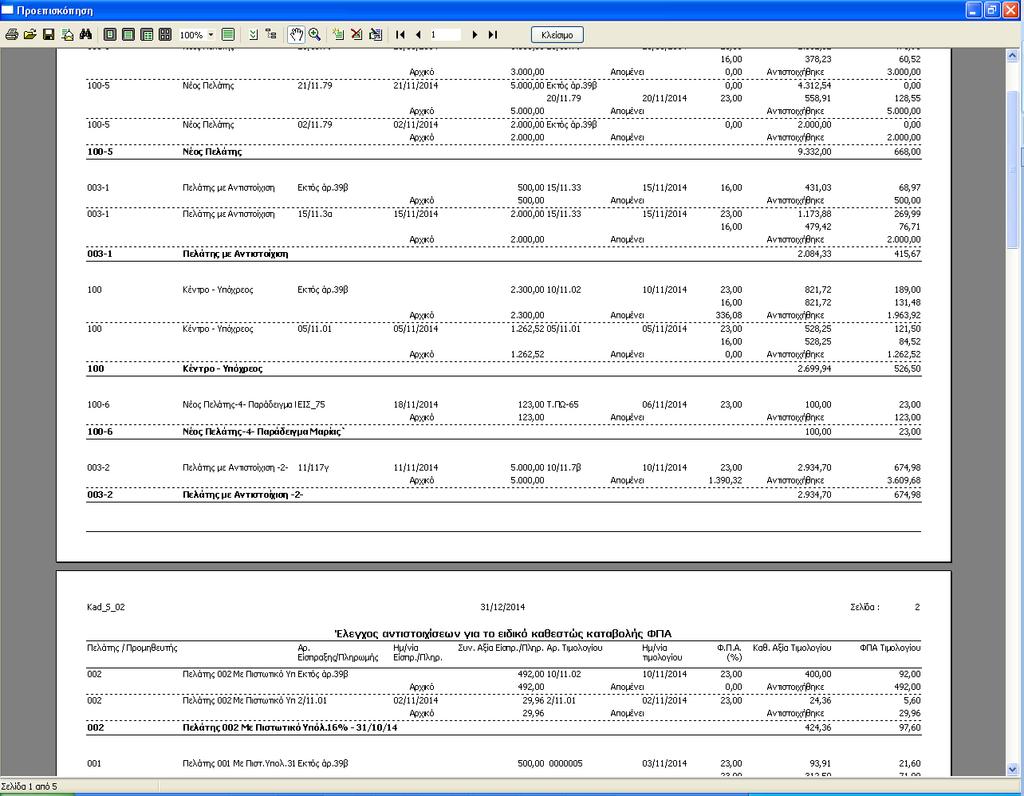Click the bold 'Νέος Πελάτης' total row

[504, 151]
